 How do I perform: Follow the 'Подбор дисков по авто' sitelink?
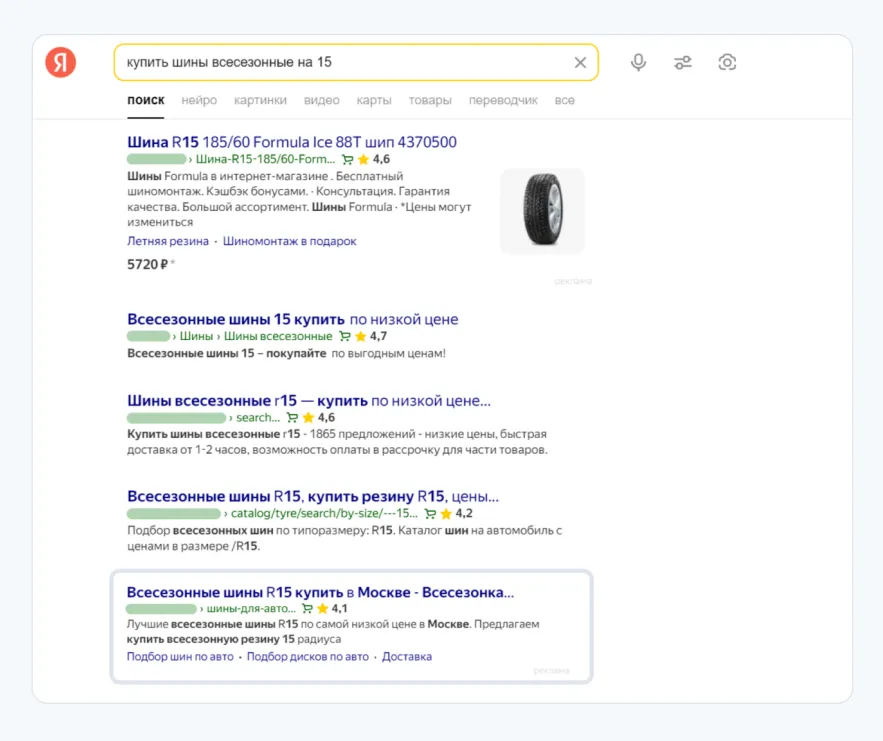[x=308, y=657]
